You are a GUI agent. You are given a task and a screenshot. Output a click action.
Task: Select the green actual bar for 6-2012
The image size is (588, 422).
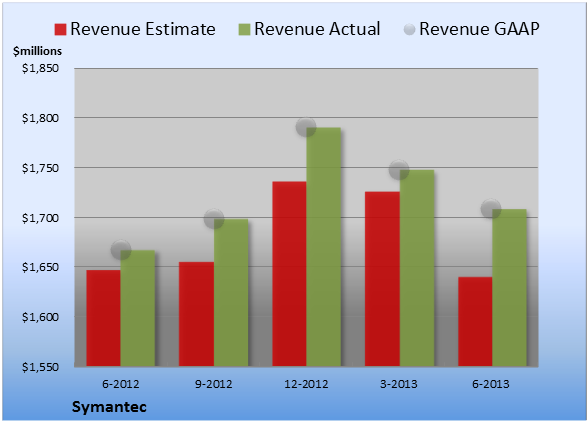[138, 308]
